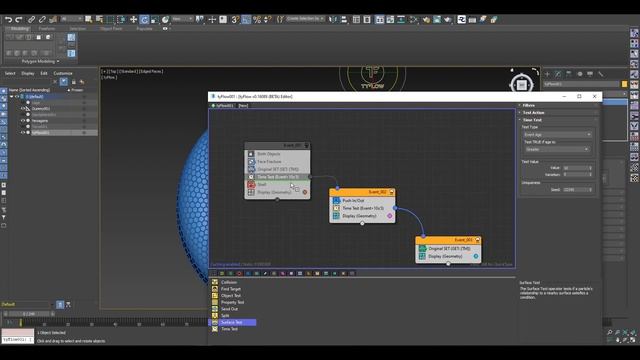
Task: Collapse the 0 (default) layer tree arrow
Action: point(12,97)
